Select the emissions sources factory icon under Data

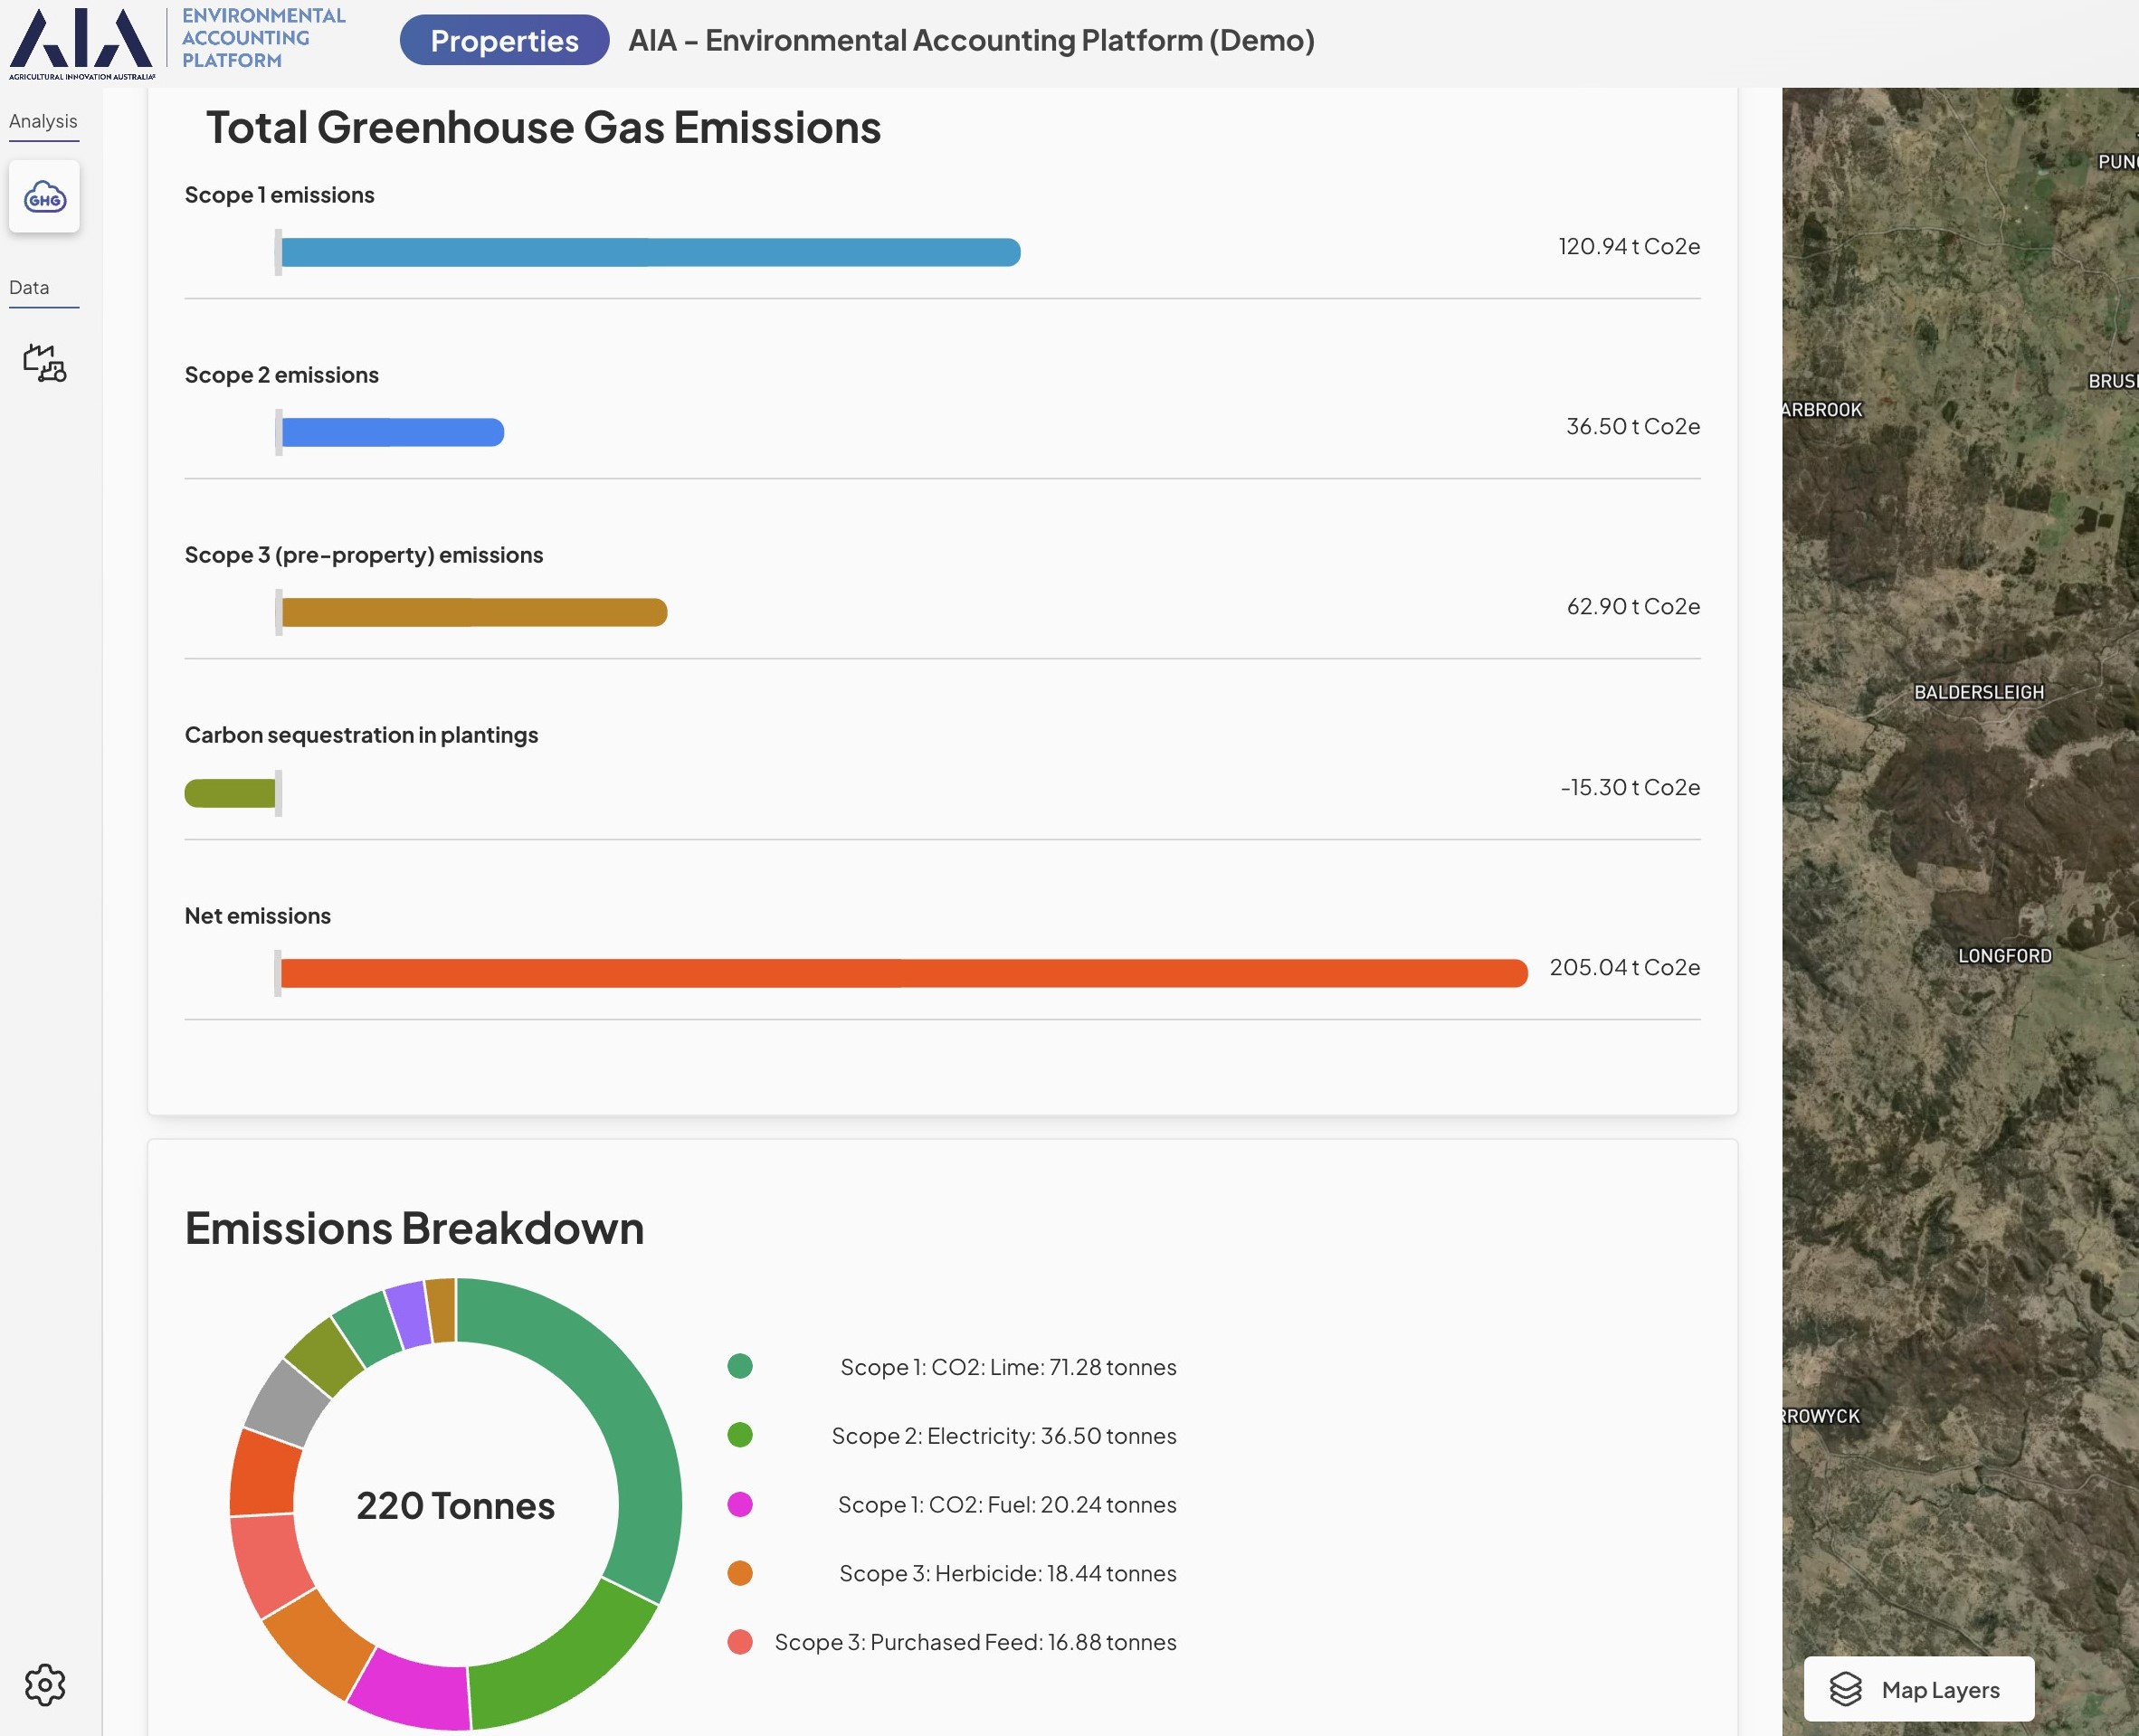point(44,364)
